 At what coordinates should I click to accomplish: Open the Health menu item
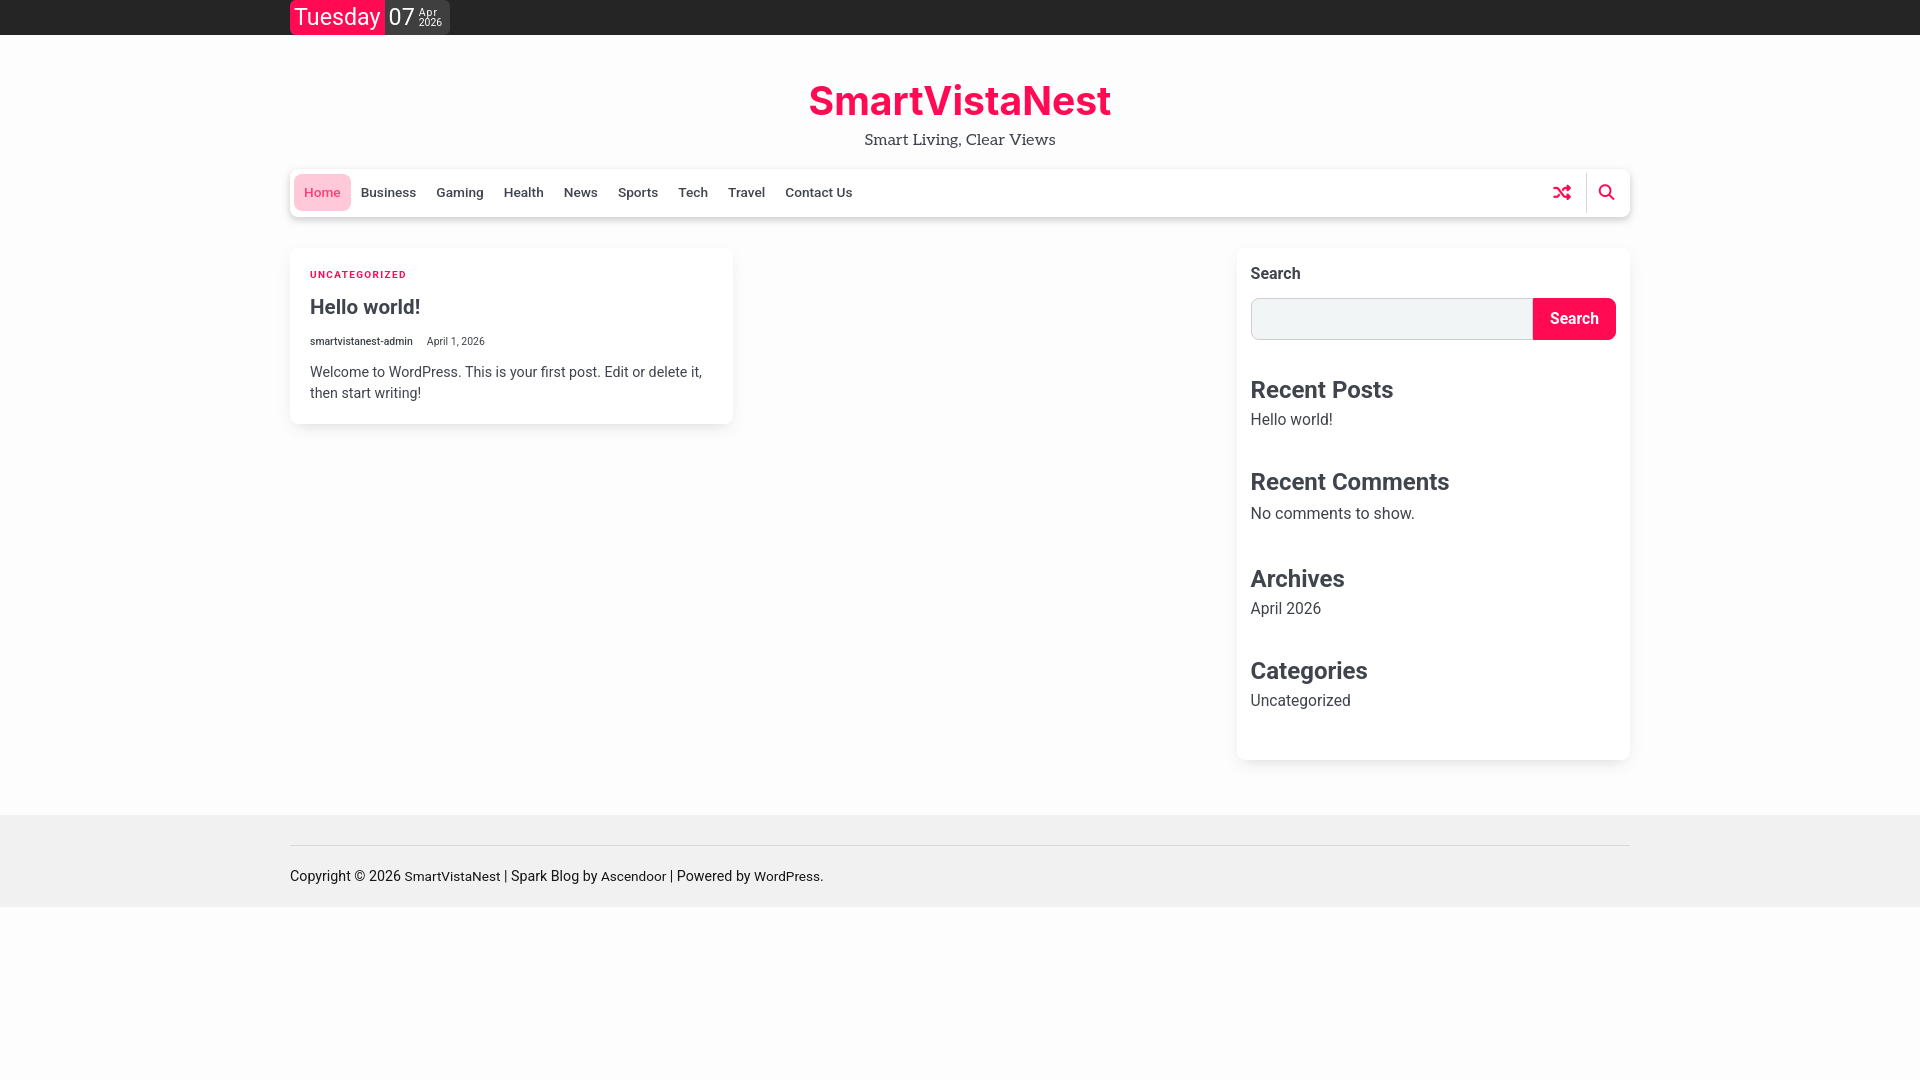pyautogui.click(x=524, y=193)
